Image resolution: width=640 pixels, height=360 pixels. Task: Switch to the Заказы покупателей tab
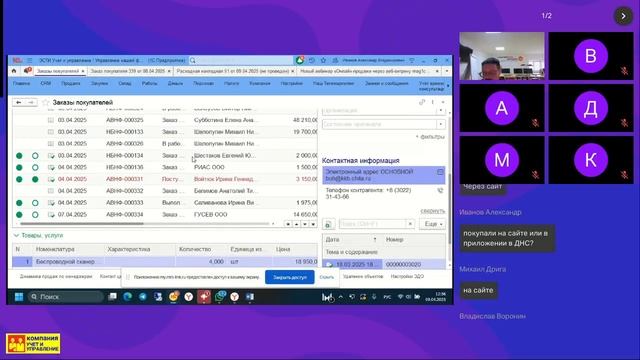[58, 71]
